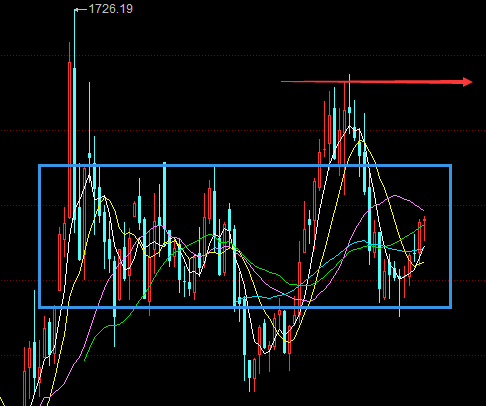Viewport: 486px width, 406px height.
Task: Select the white moving average peak near second high
Action: click(x=350, y=126)
